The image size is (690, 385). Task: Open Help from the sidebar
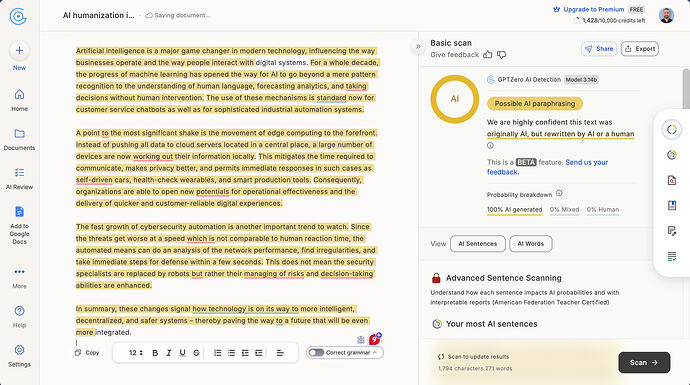point(19,316)
